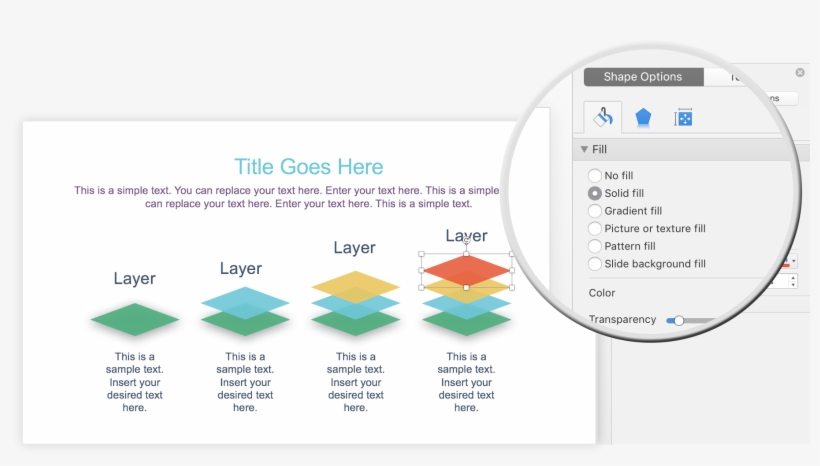Choose the Gradient fill radio button
This screenshot has width=820, height=466.
pos(595,211)
